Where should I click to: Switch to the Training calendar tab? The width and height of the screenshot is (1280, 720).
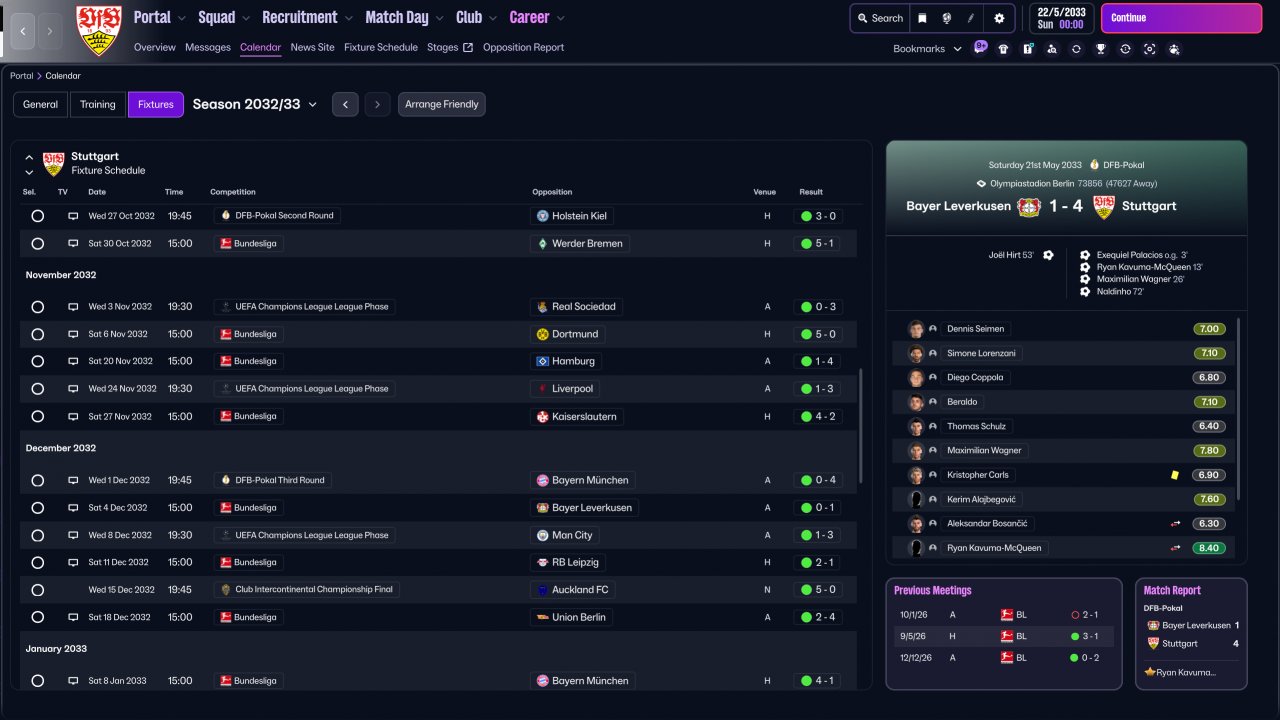click(98, 104)
